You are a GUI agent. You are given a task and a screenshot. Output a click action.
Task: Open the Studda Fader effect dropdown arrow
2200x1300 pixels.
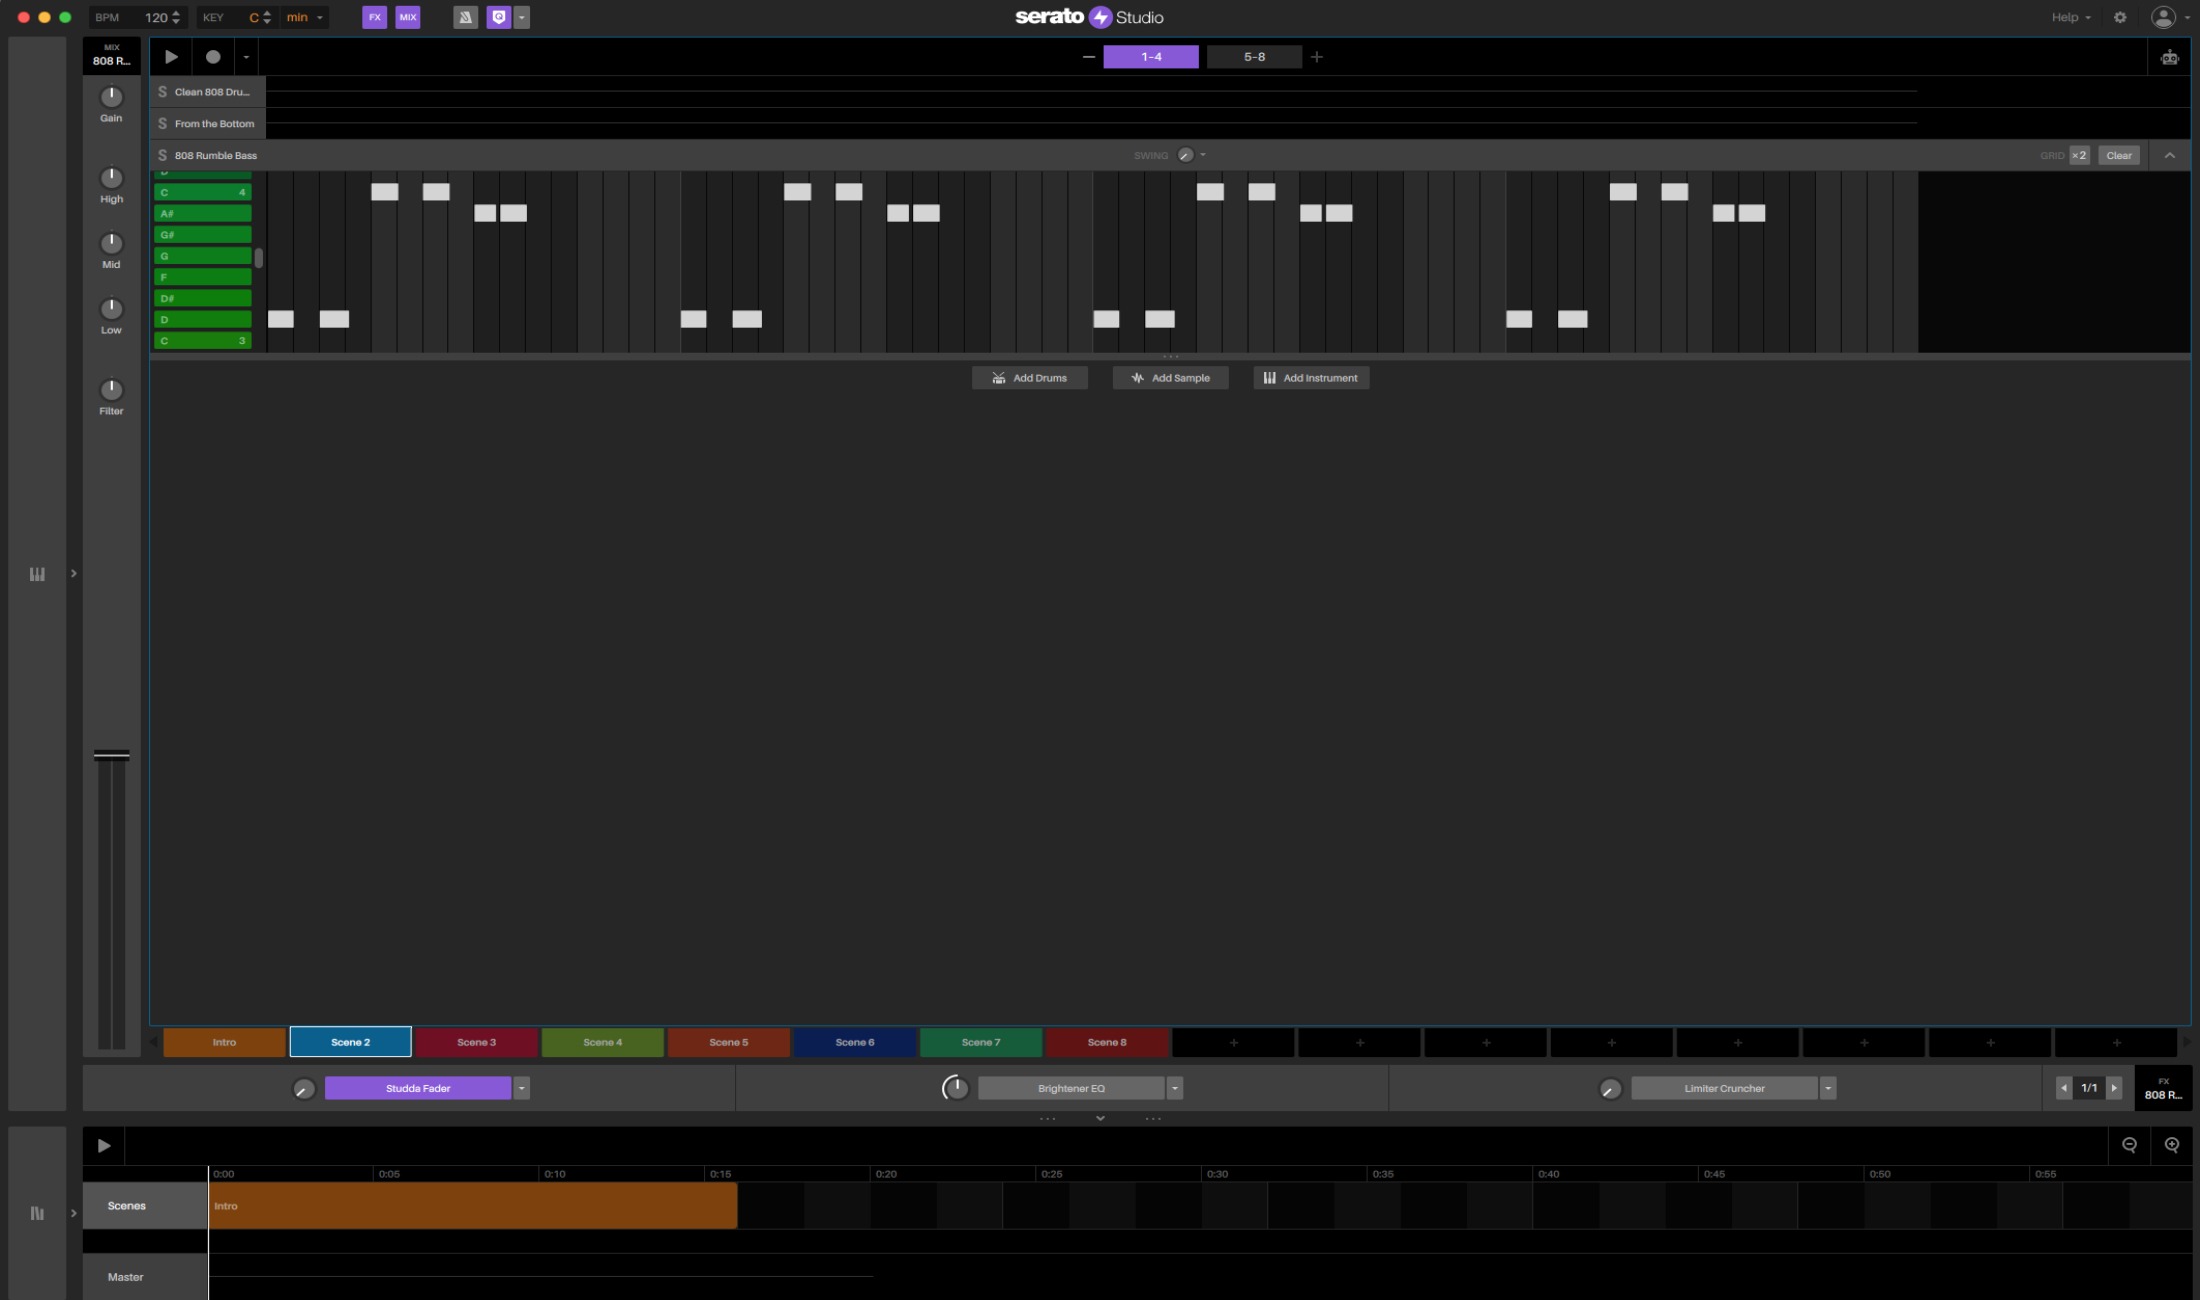click(x=521, y=1088)
